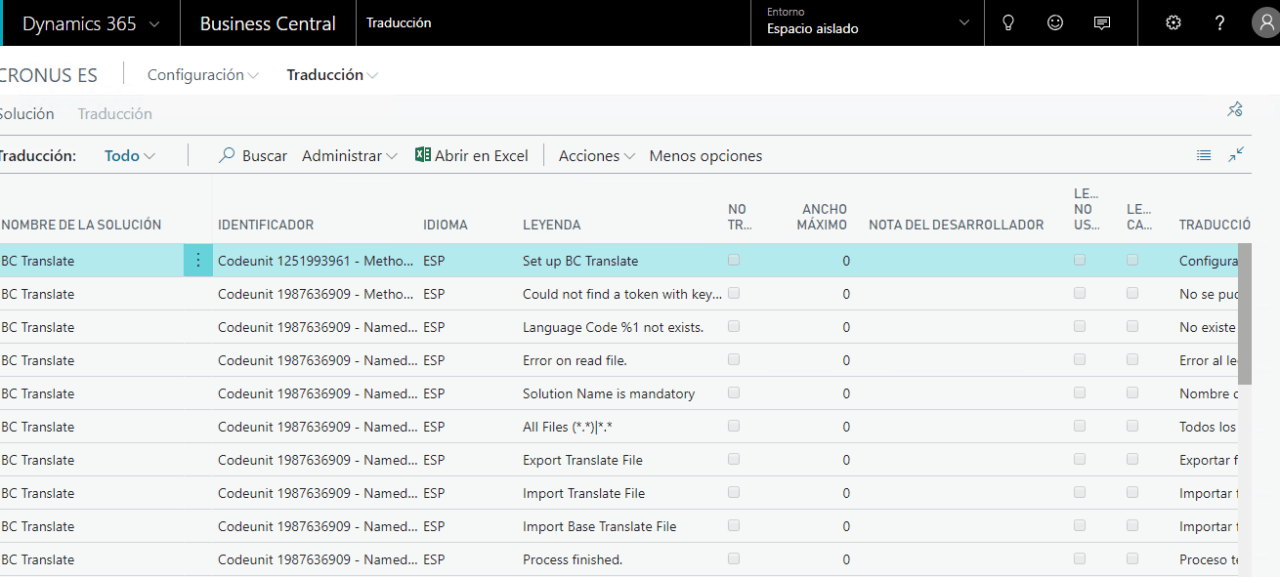The image size is (1280, 577).
Task: Click the Nota del desarrollador column header
Action: [x=956, y=225]
